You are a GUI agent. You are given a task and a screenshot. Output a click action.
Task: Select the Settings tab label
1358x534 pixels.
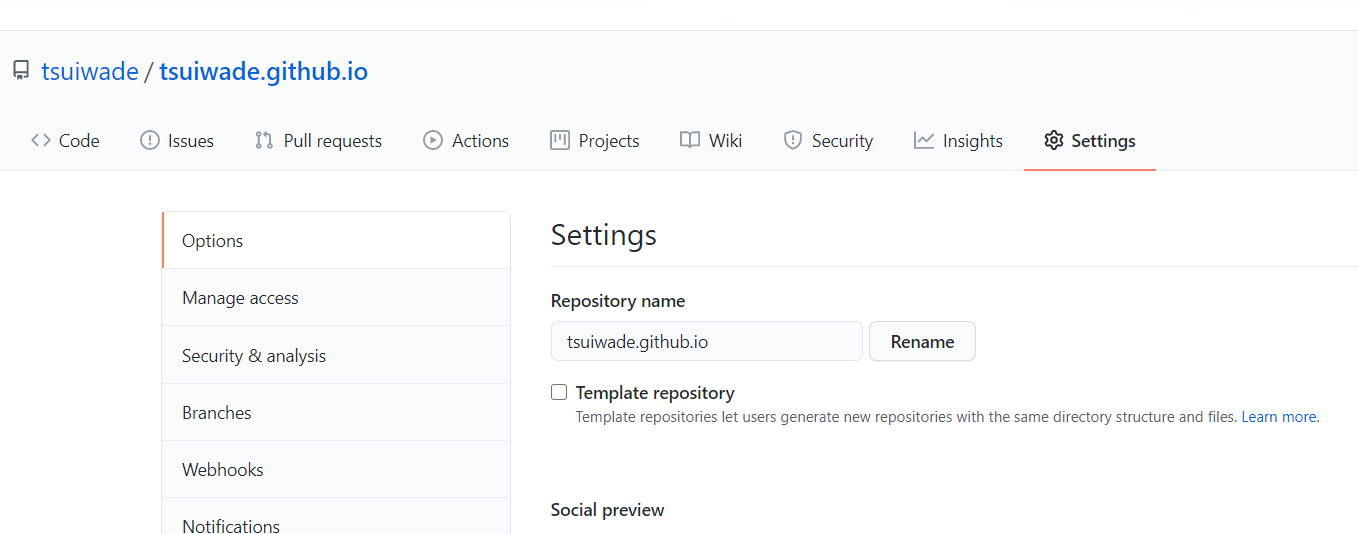1103,141
